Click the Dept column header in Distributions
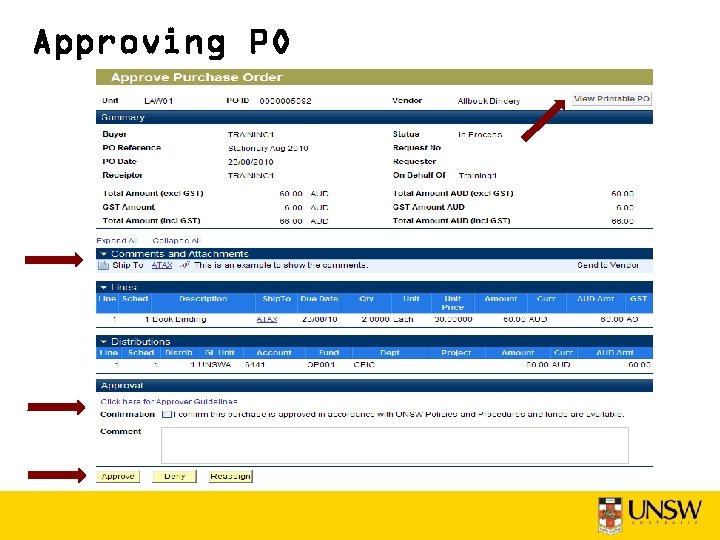 pyautogui.click(x=390, y=353)
